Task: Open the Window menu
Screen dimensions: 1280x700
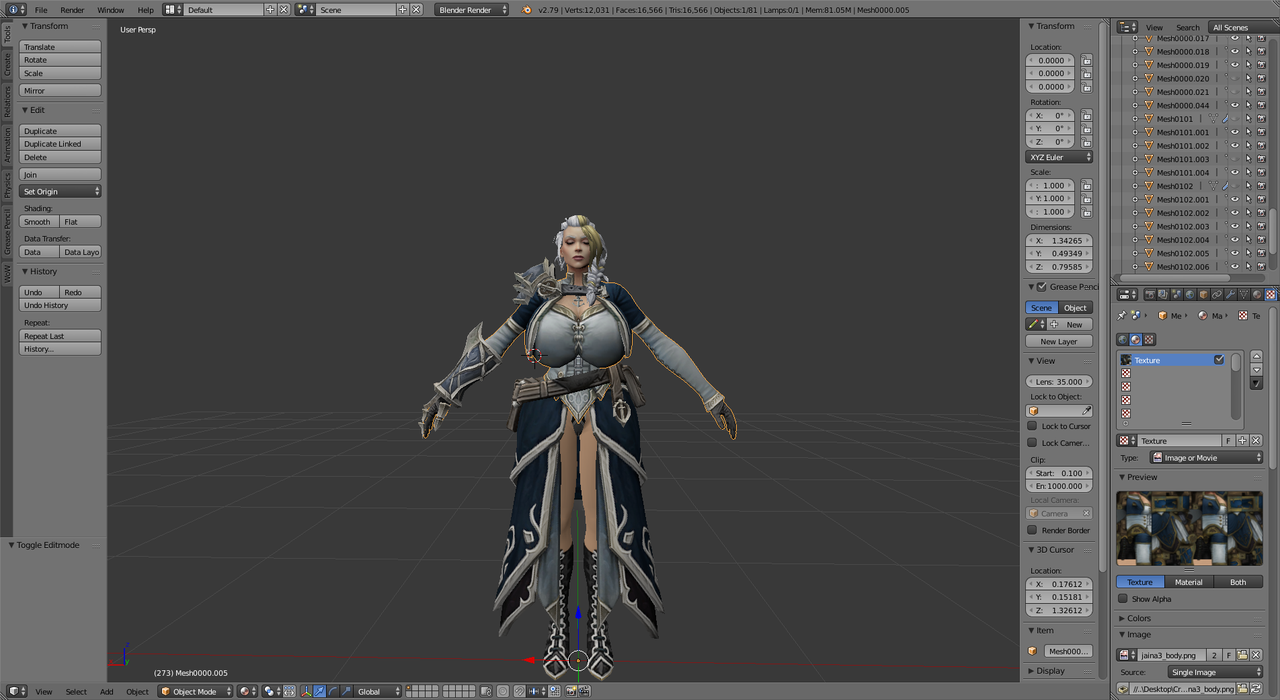Action: 111,9
